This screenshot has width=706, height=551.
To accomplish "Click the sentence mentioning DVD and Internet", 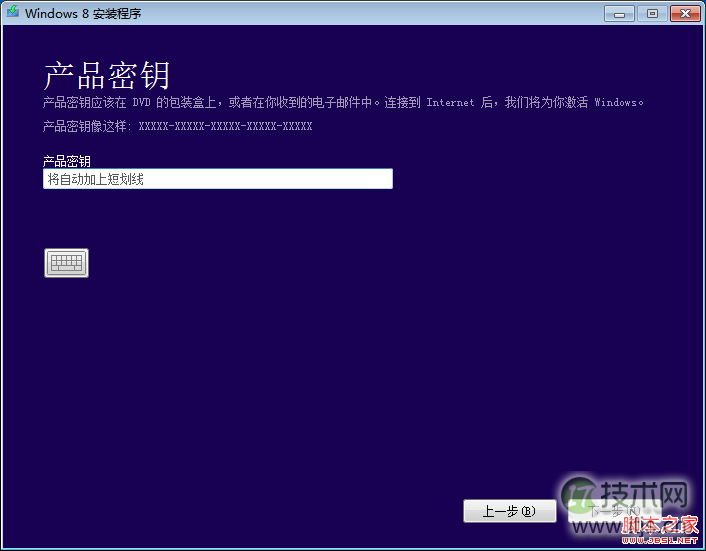I will coord(343,103).
